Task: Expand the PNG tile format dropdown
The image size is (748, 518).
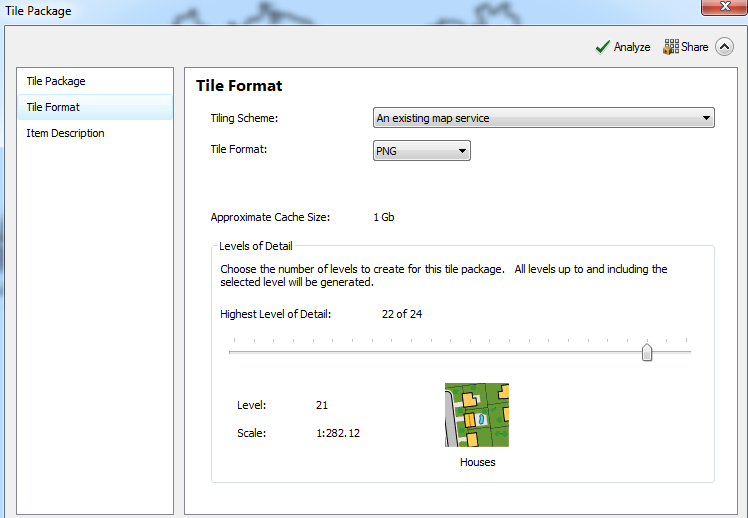Action: coord(421,150)
